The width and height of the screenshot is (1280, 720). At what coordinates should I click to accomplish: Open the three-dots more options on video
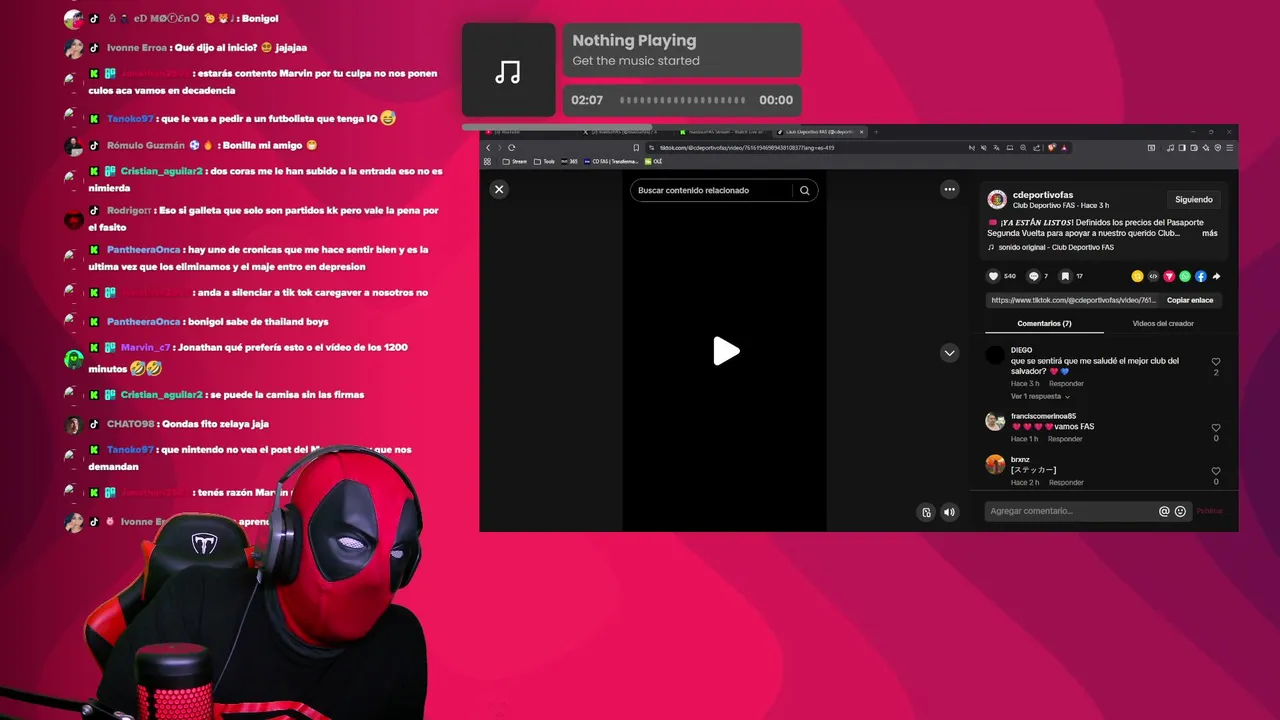pos(950,189)
